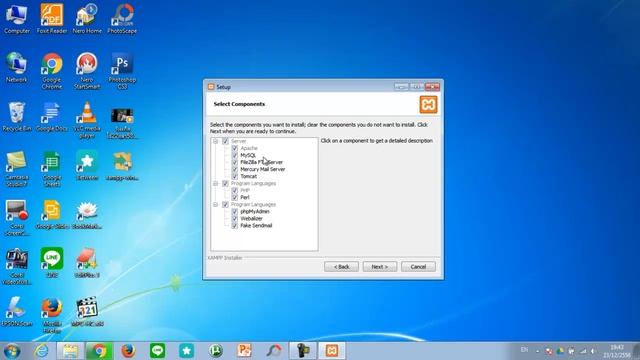Screen dimensions: 640x360
Task: Uncheck the Fake Sendmail checkbox
Action: (x=235, y=225)
